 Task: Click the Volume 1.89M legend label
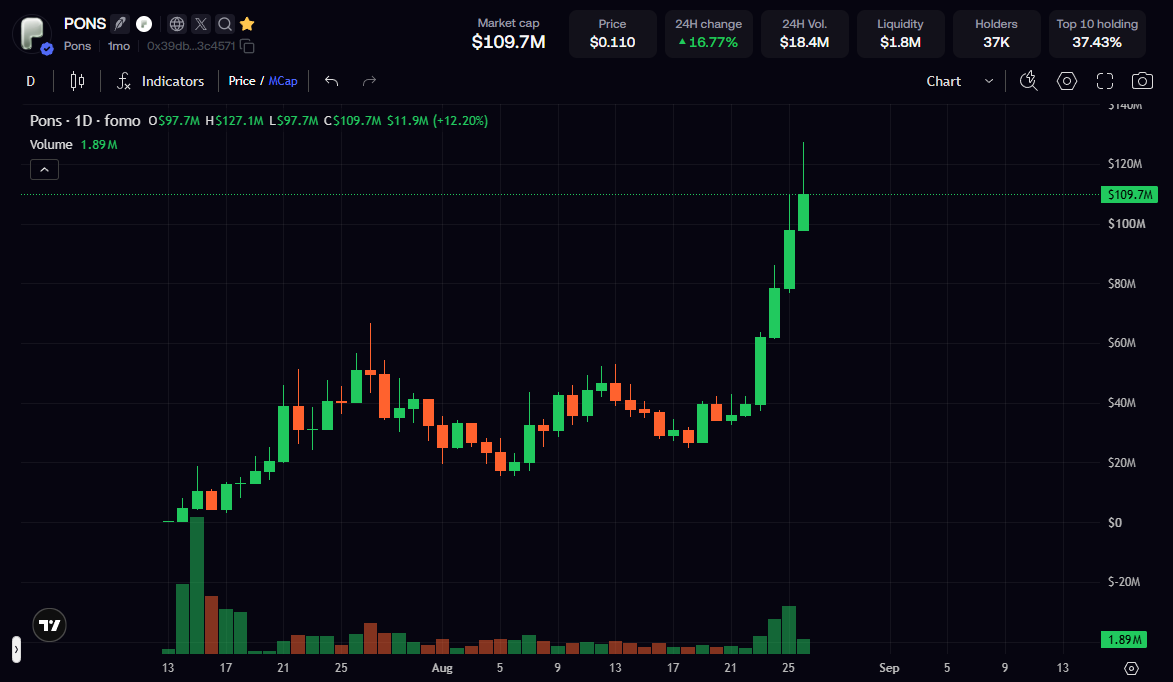coord(73,144)
